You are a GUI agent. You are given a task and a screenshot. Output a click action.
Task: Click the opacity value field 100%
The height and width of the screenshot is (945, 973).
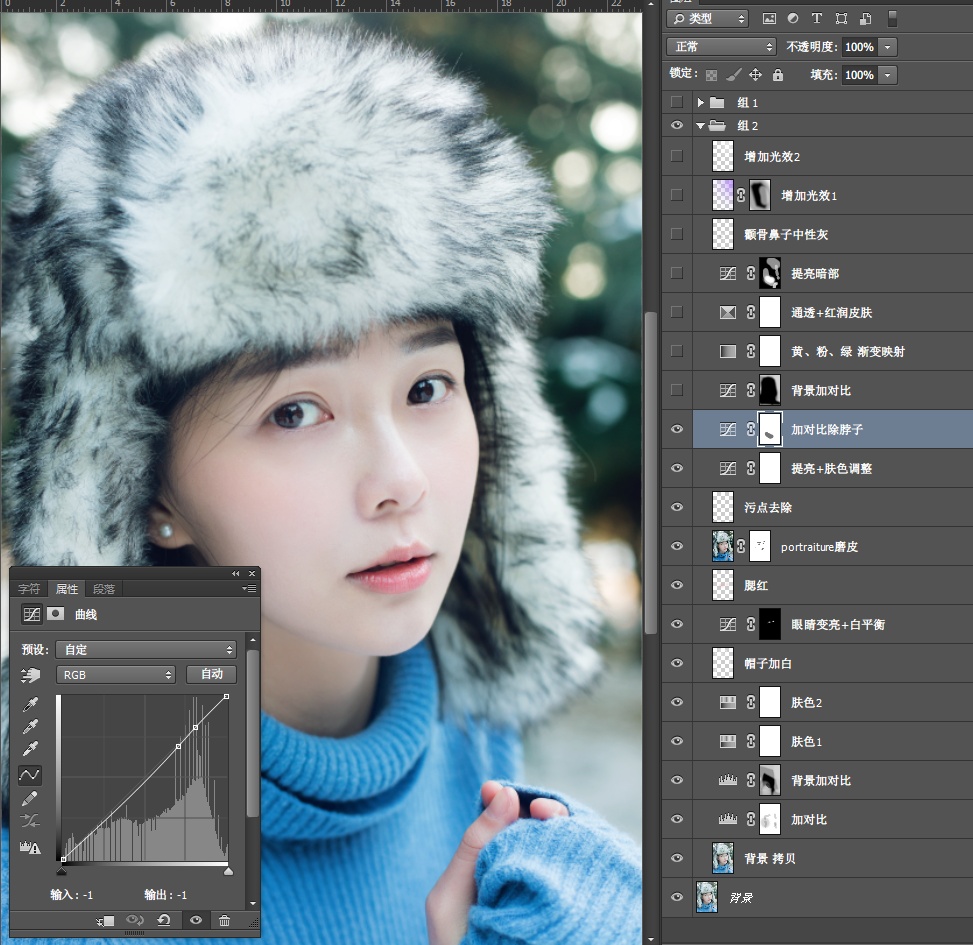tap(859, 47)
